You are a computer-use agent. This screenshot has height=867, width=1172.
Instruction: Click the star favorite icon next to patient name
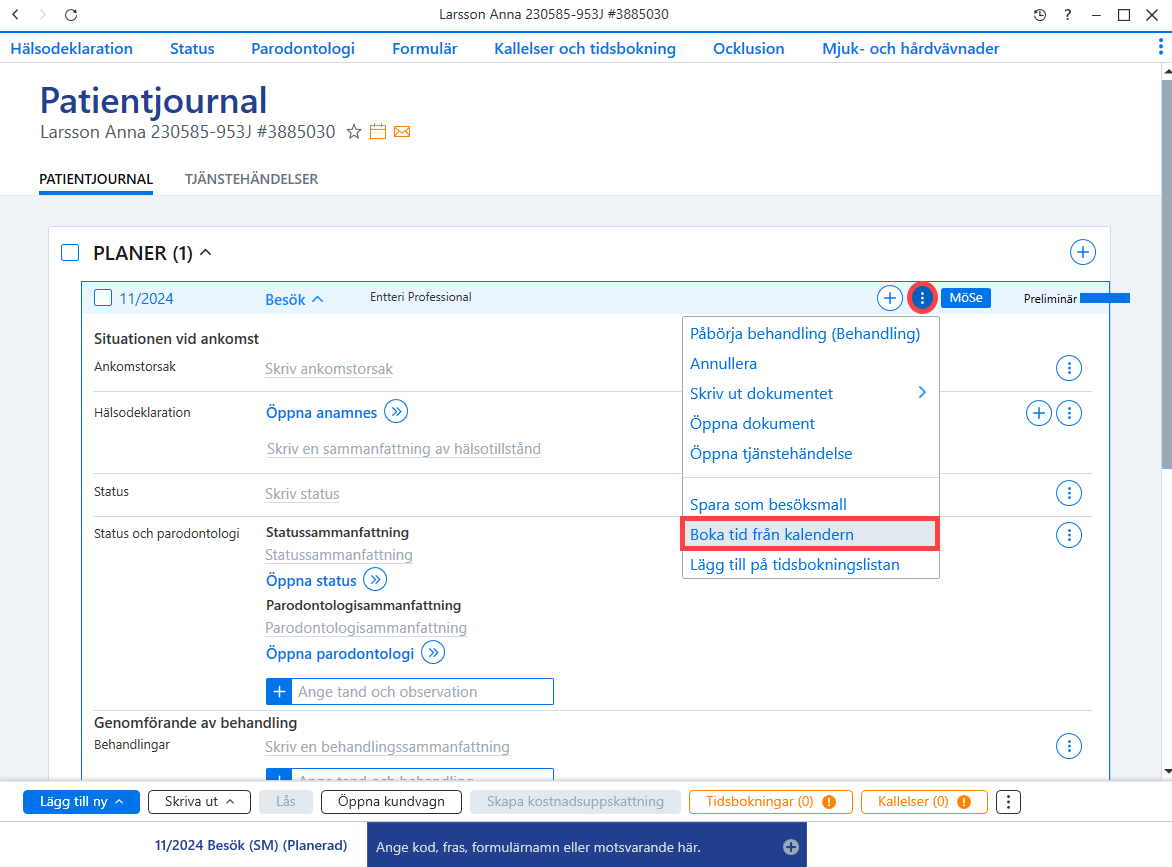pos(354,132)
